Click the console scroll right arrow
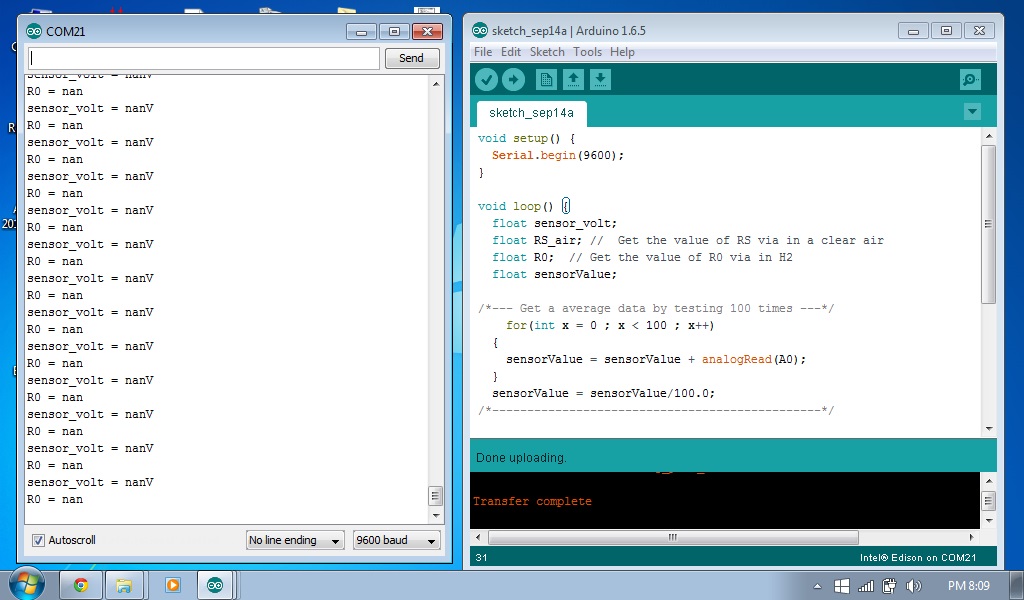The width and height of the screenshot is (1024, 600). click(x=971, y=537)
